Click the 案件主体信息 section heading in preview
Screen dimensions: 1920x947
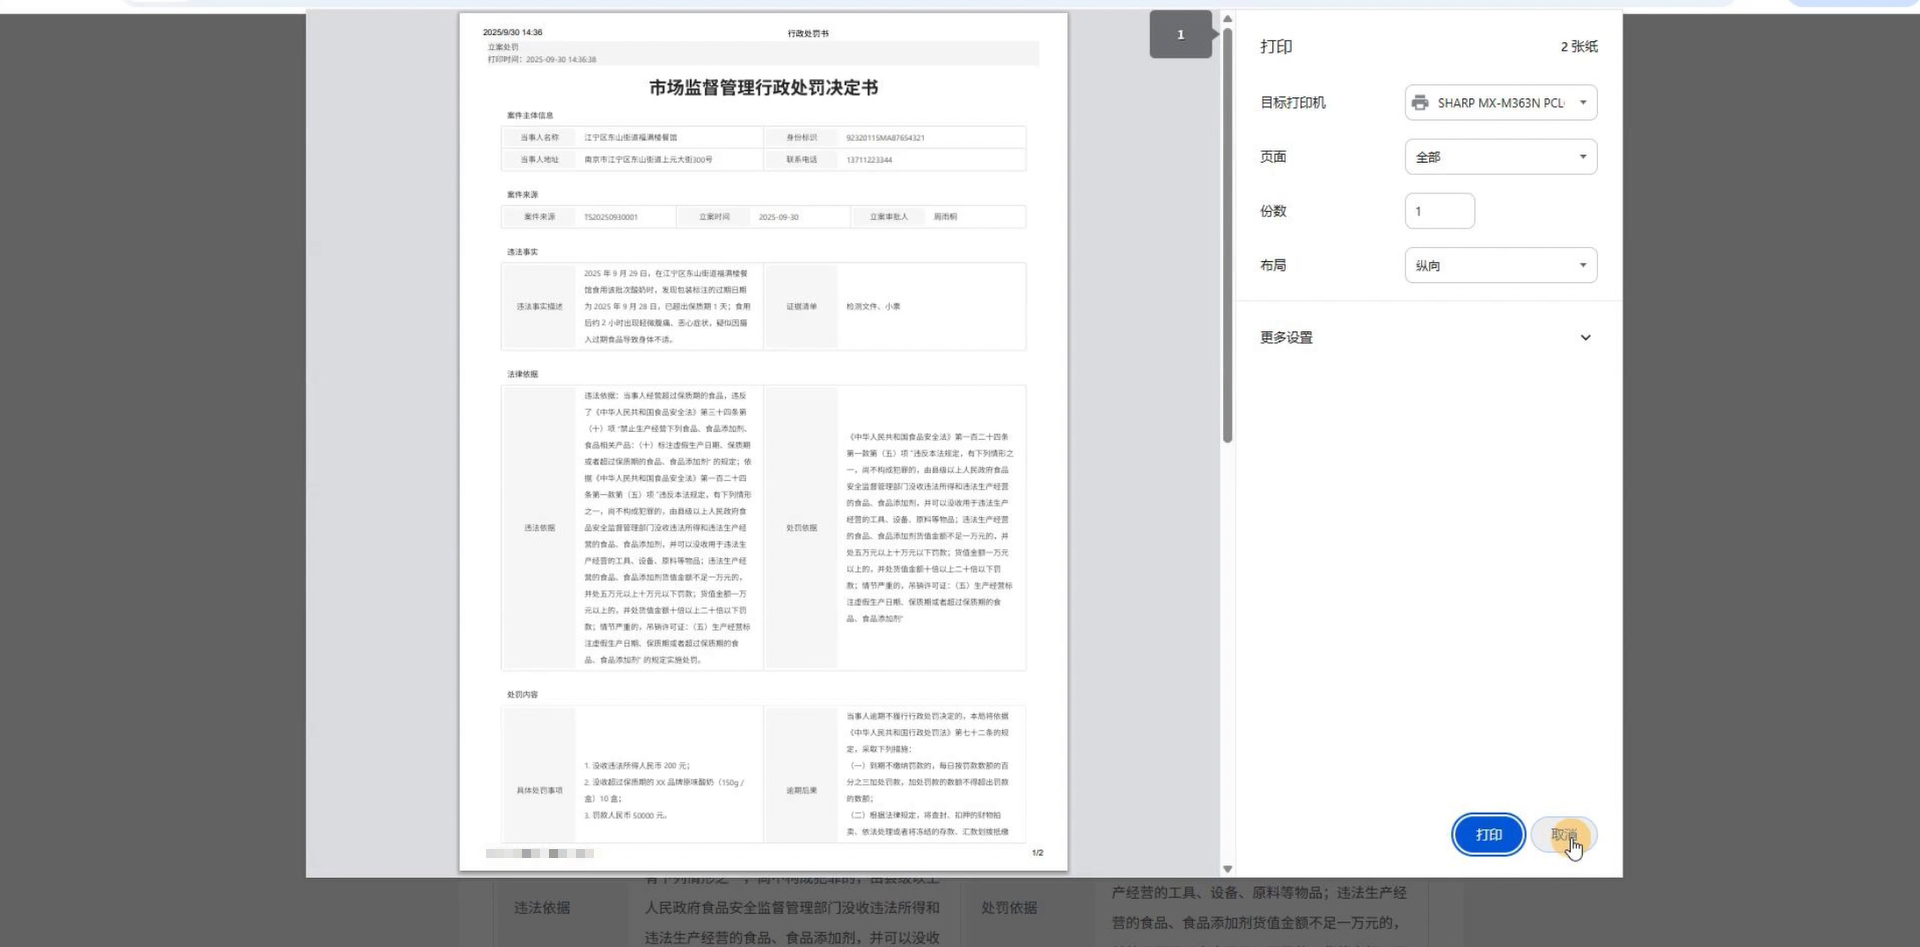(x=530, y=115)
